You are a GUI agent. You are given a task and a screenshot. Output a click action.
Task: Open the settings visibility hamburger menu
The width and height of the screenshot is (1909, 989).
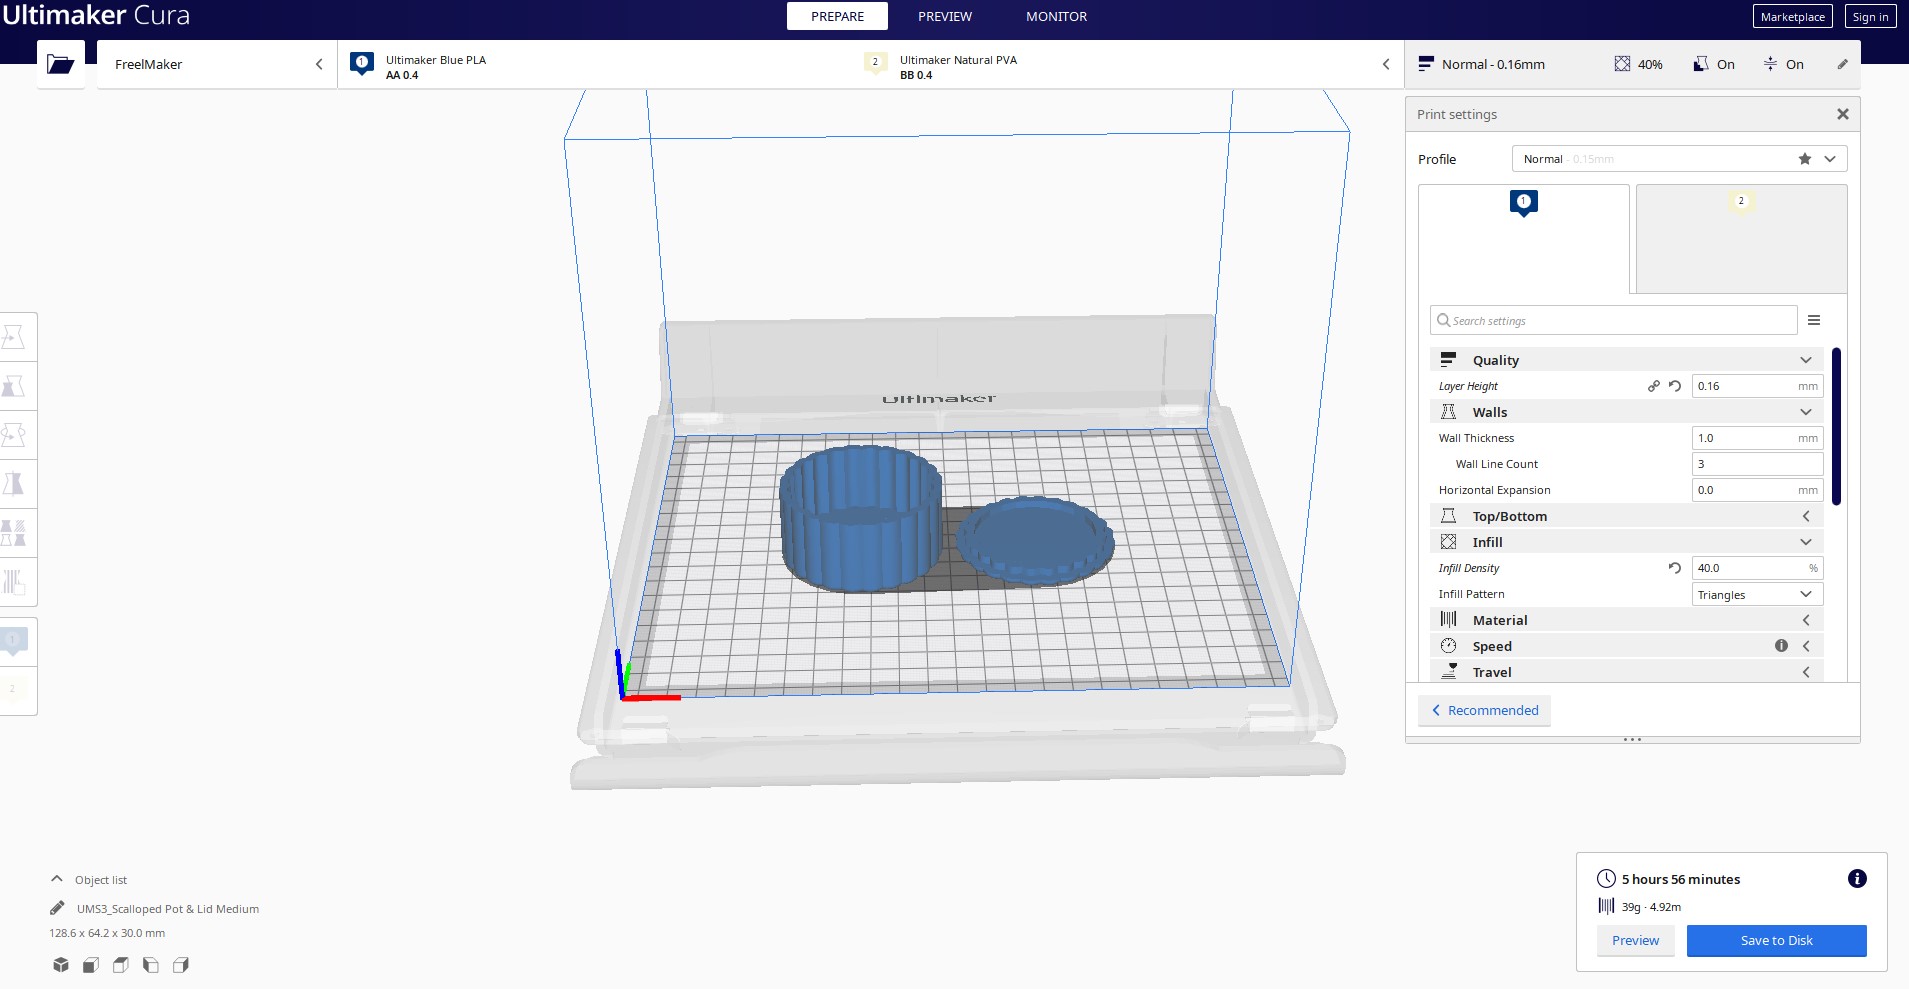[x=1814, y=320]
